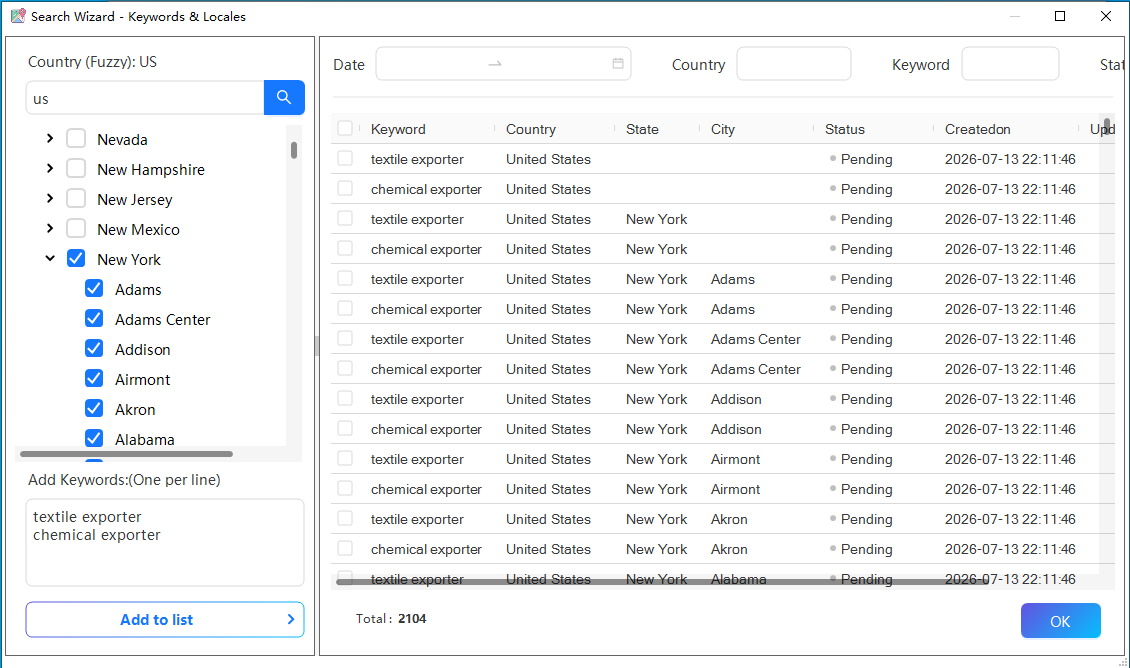Click the country fuzzy search input containing us
Image resolution: width=1130 pixels, height=668 pixels.
(146, 98)
